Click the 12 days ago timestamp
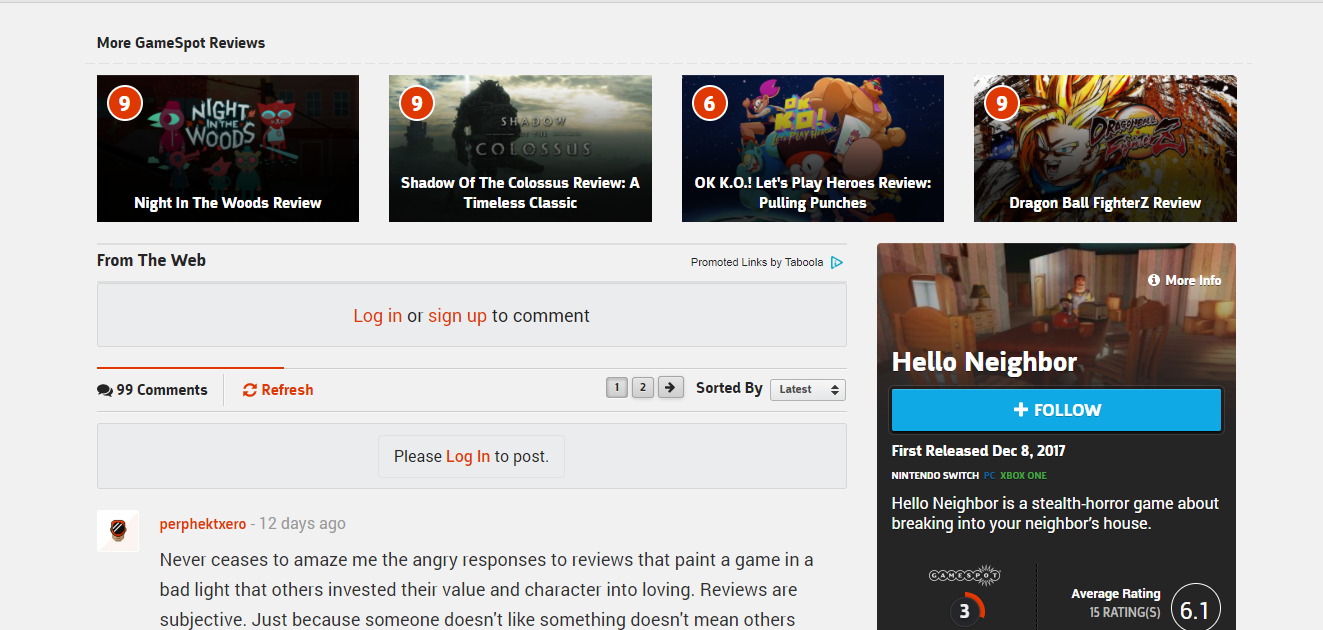 click(x=302, y=524)
